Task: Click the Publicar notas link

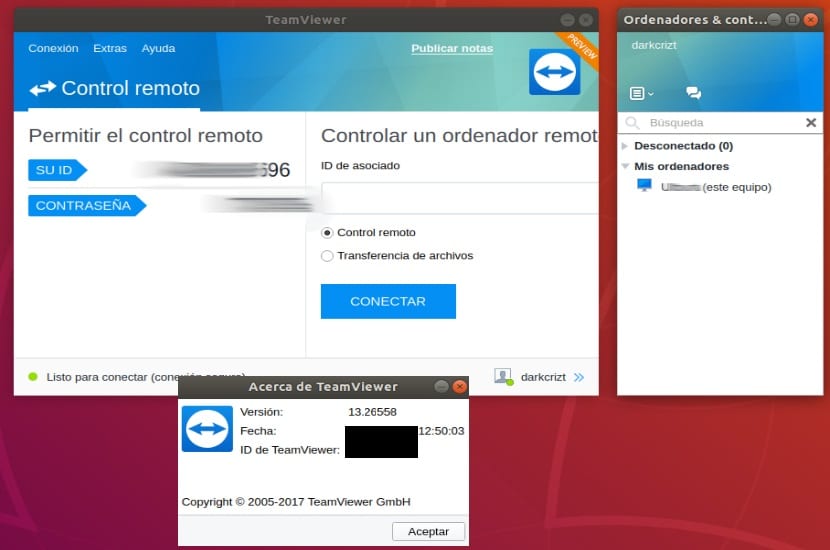Action: (x=452, y=48)
